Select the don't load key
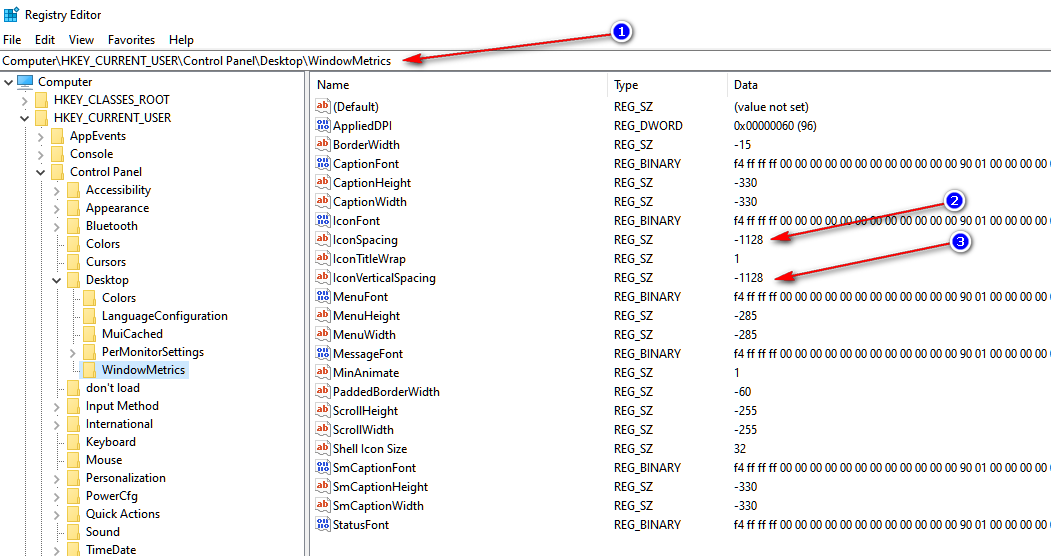This screenshot has width=1051, height=556. coord(113,388)
